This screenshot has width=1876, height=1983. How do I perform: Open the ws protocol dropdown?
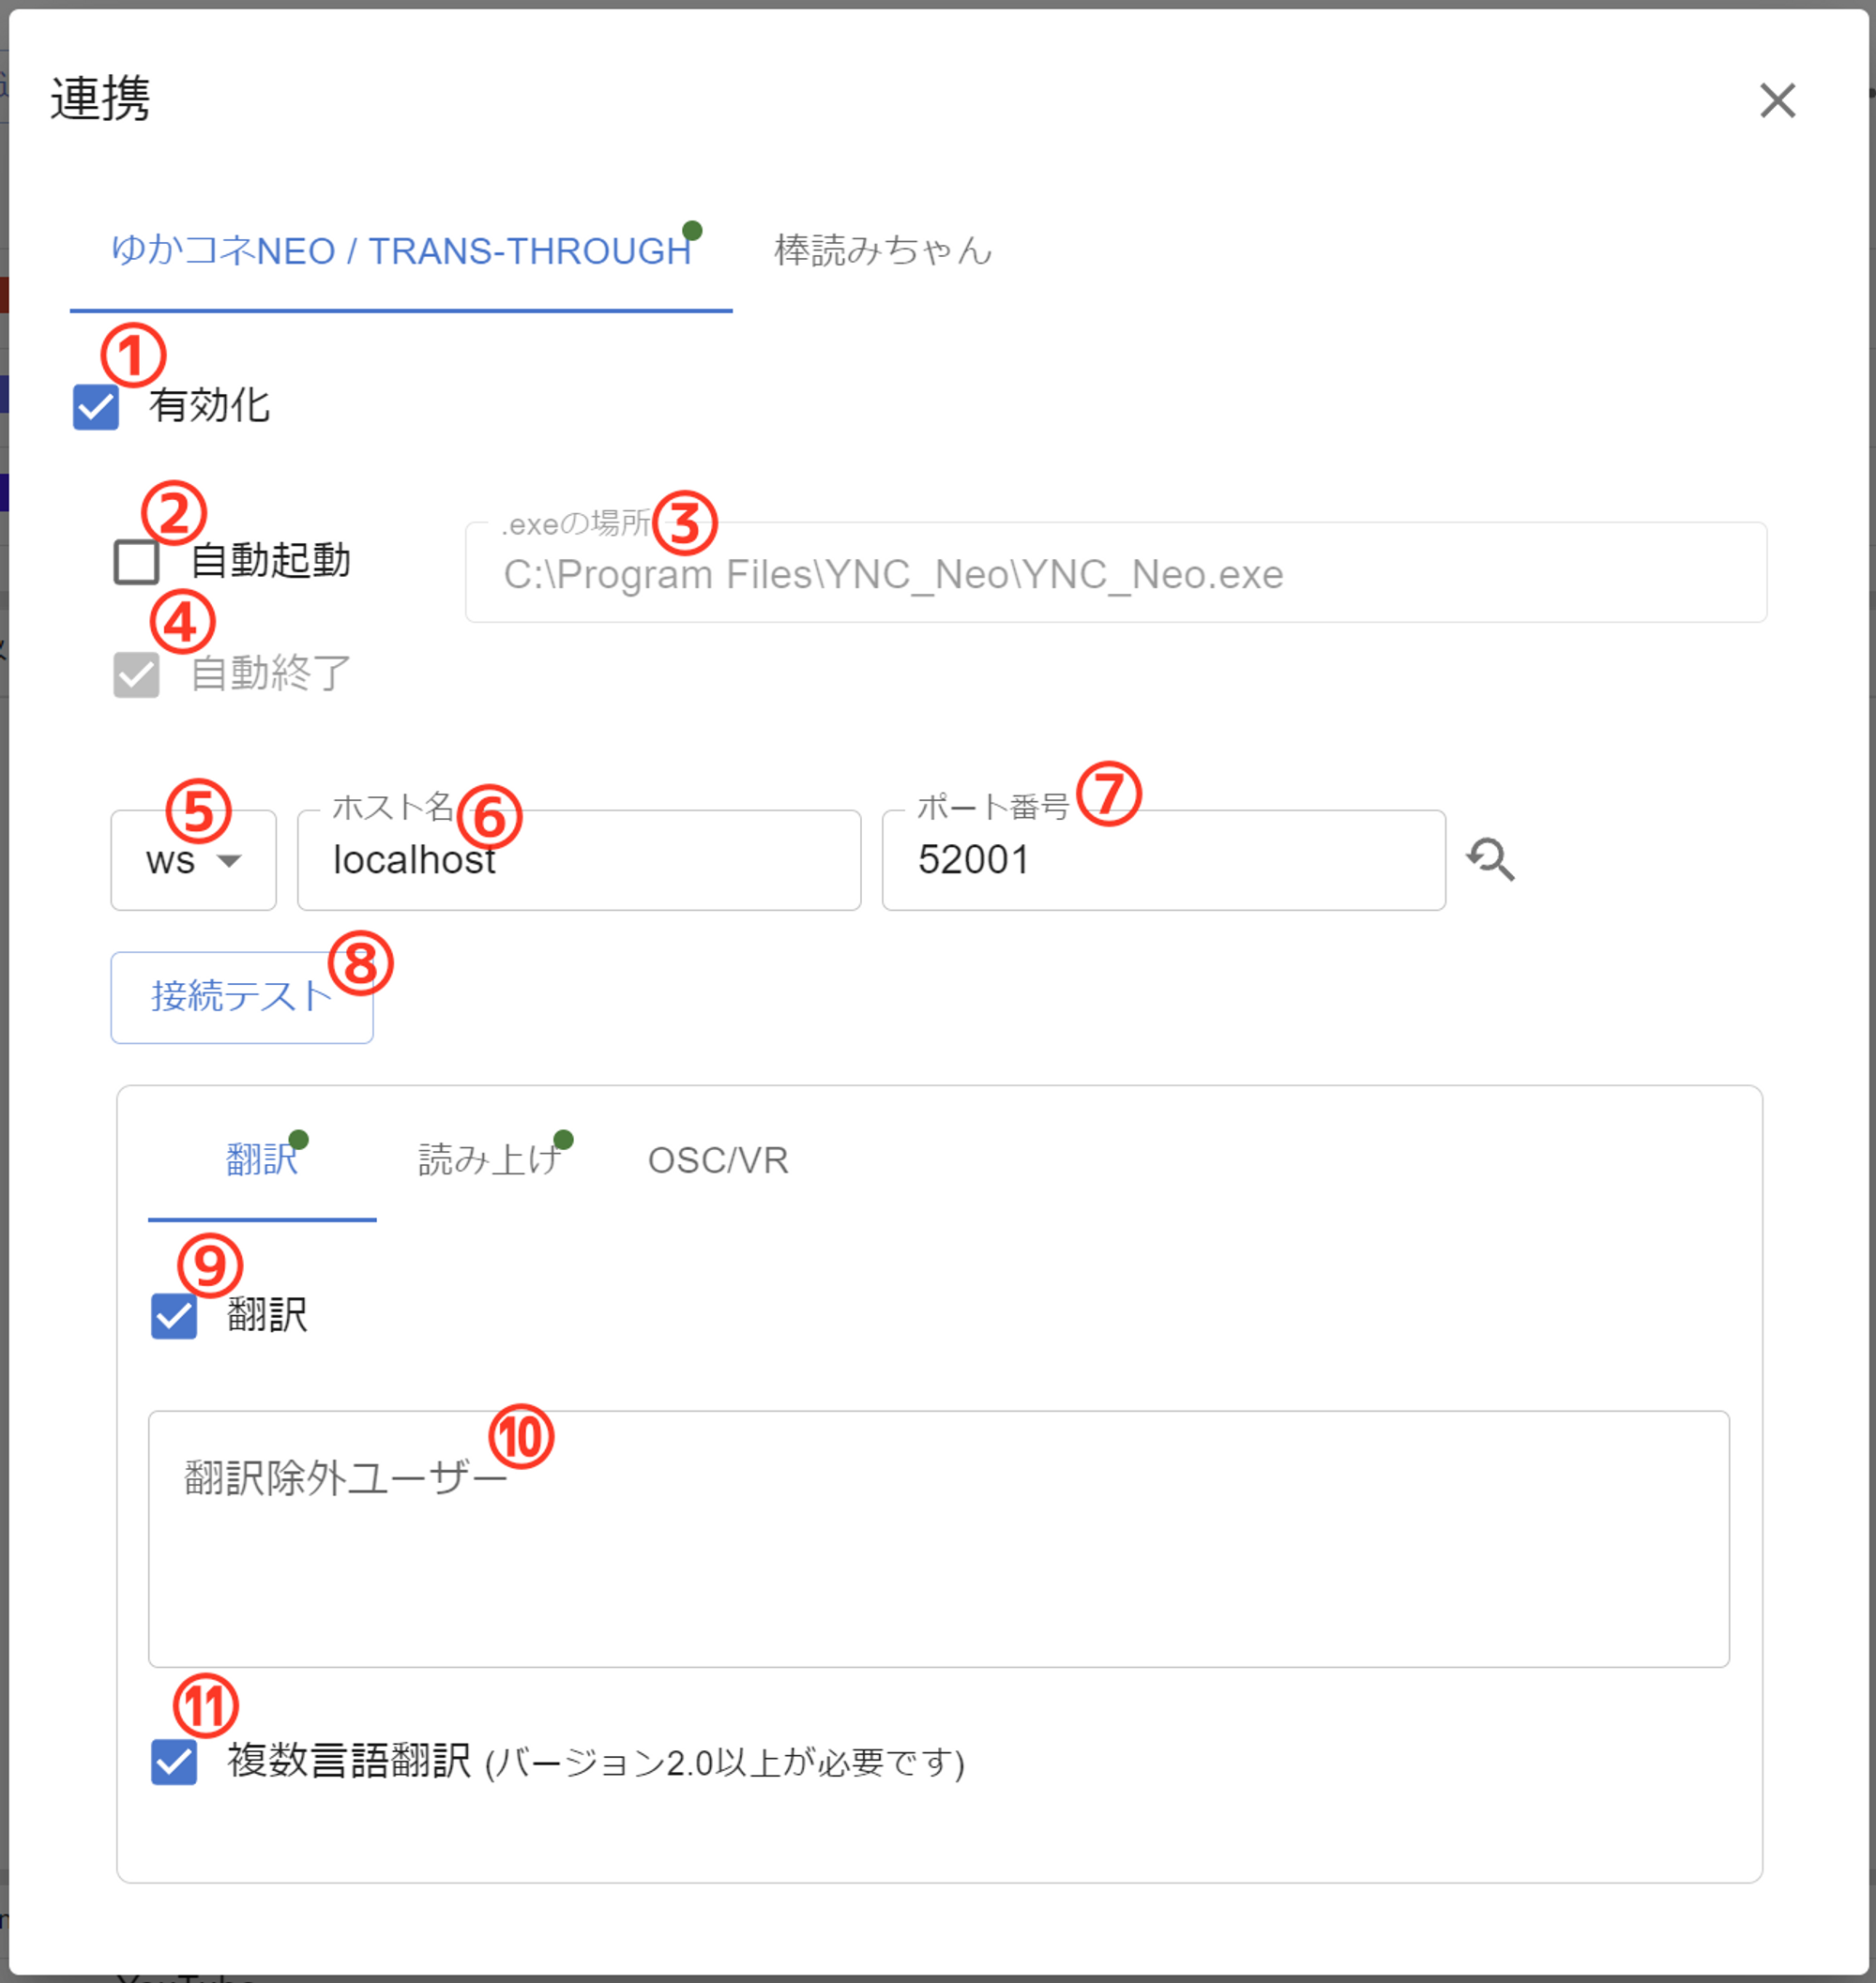click(x=193, y=860)
